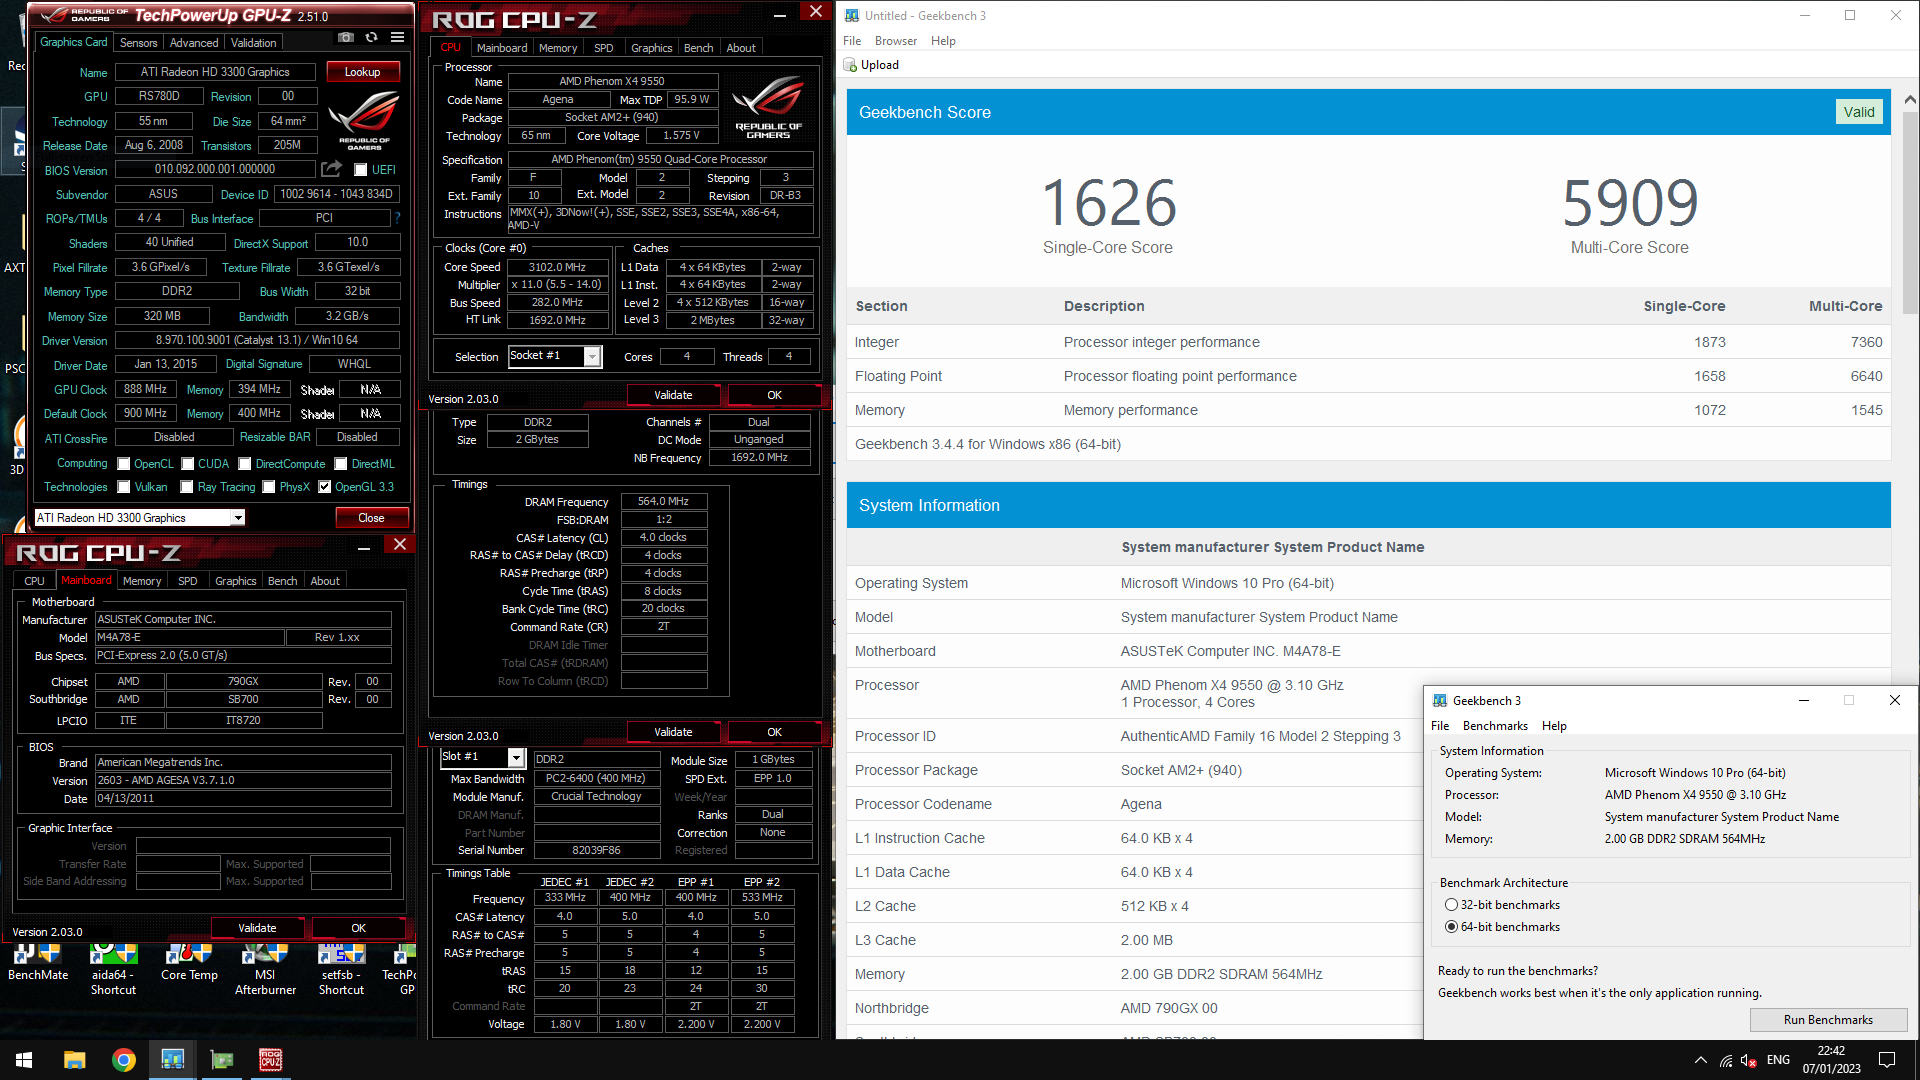Click OK below the CPU tab section
This screenshot has height=1080, width=1920.
(x=774, y=395)
